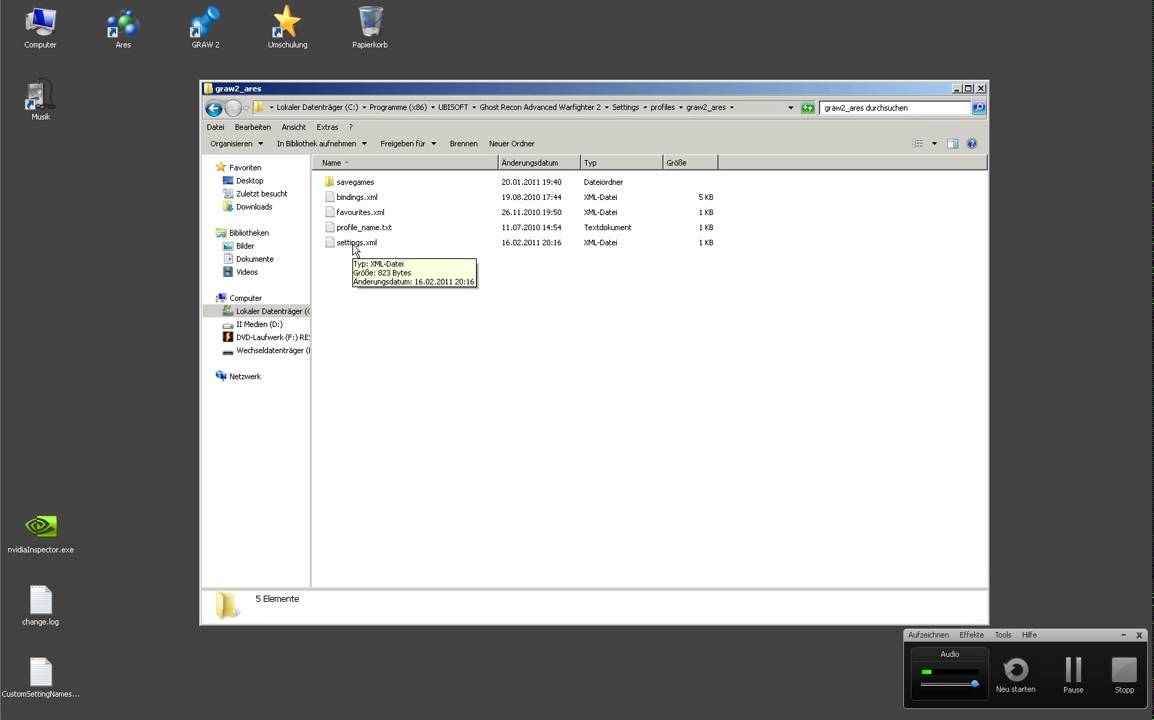1154x720 pixels.
Task: Select the favourites.xml file icon
Action: tap(330, 212)
